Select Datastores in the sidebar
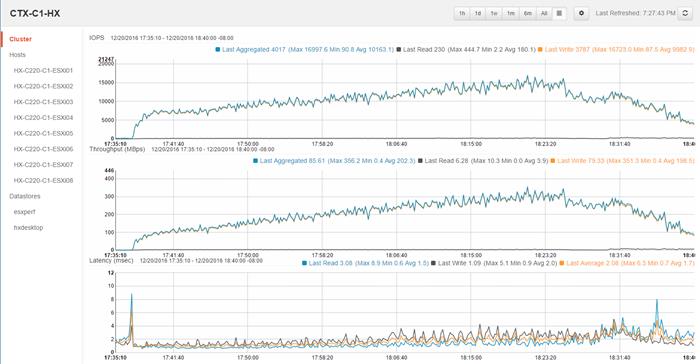This screenshot has height=364, width=700. [25, 196]
